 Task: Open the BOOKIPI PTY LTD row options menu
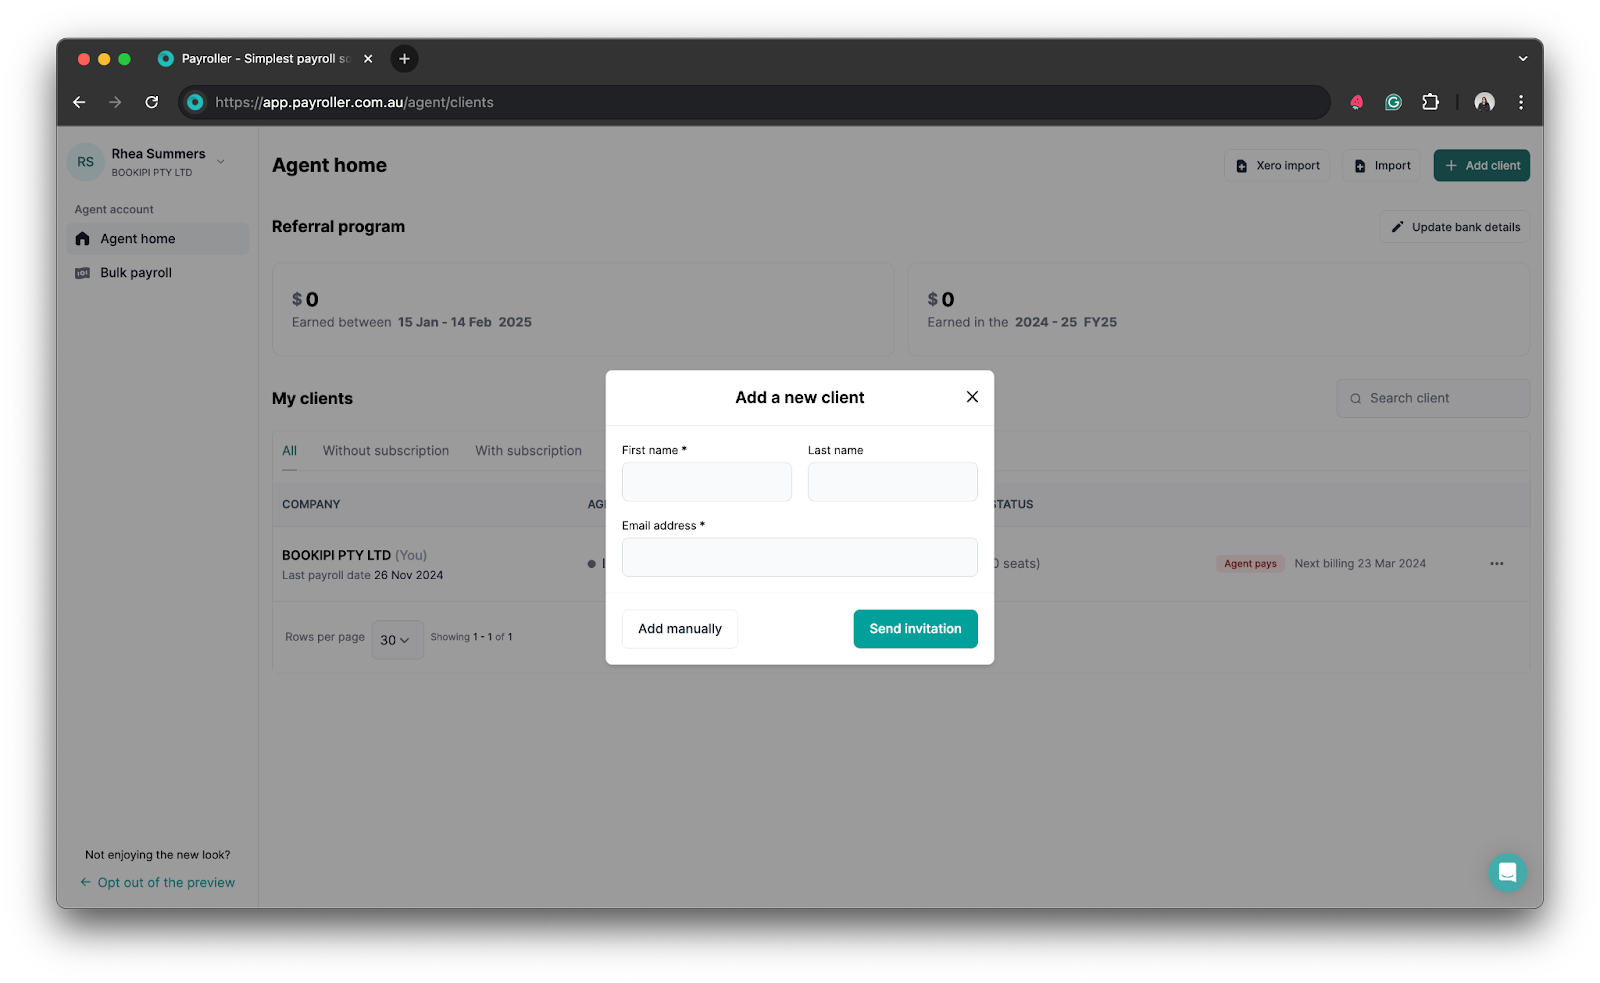[1496, 563]
